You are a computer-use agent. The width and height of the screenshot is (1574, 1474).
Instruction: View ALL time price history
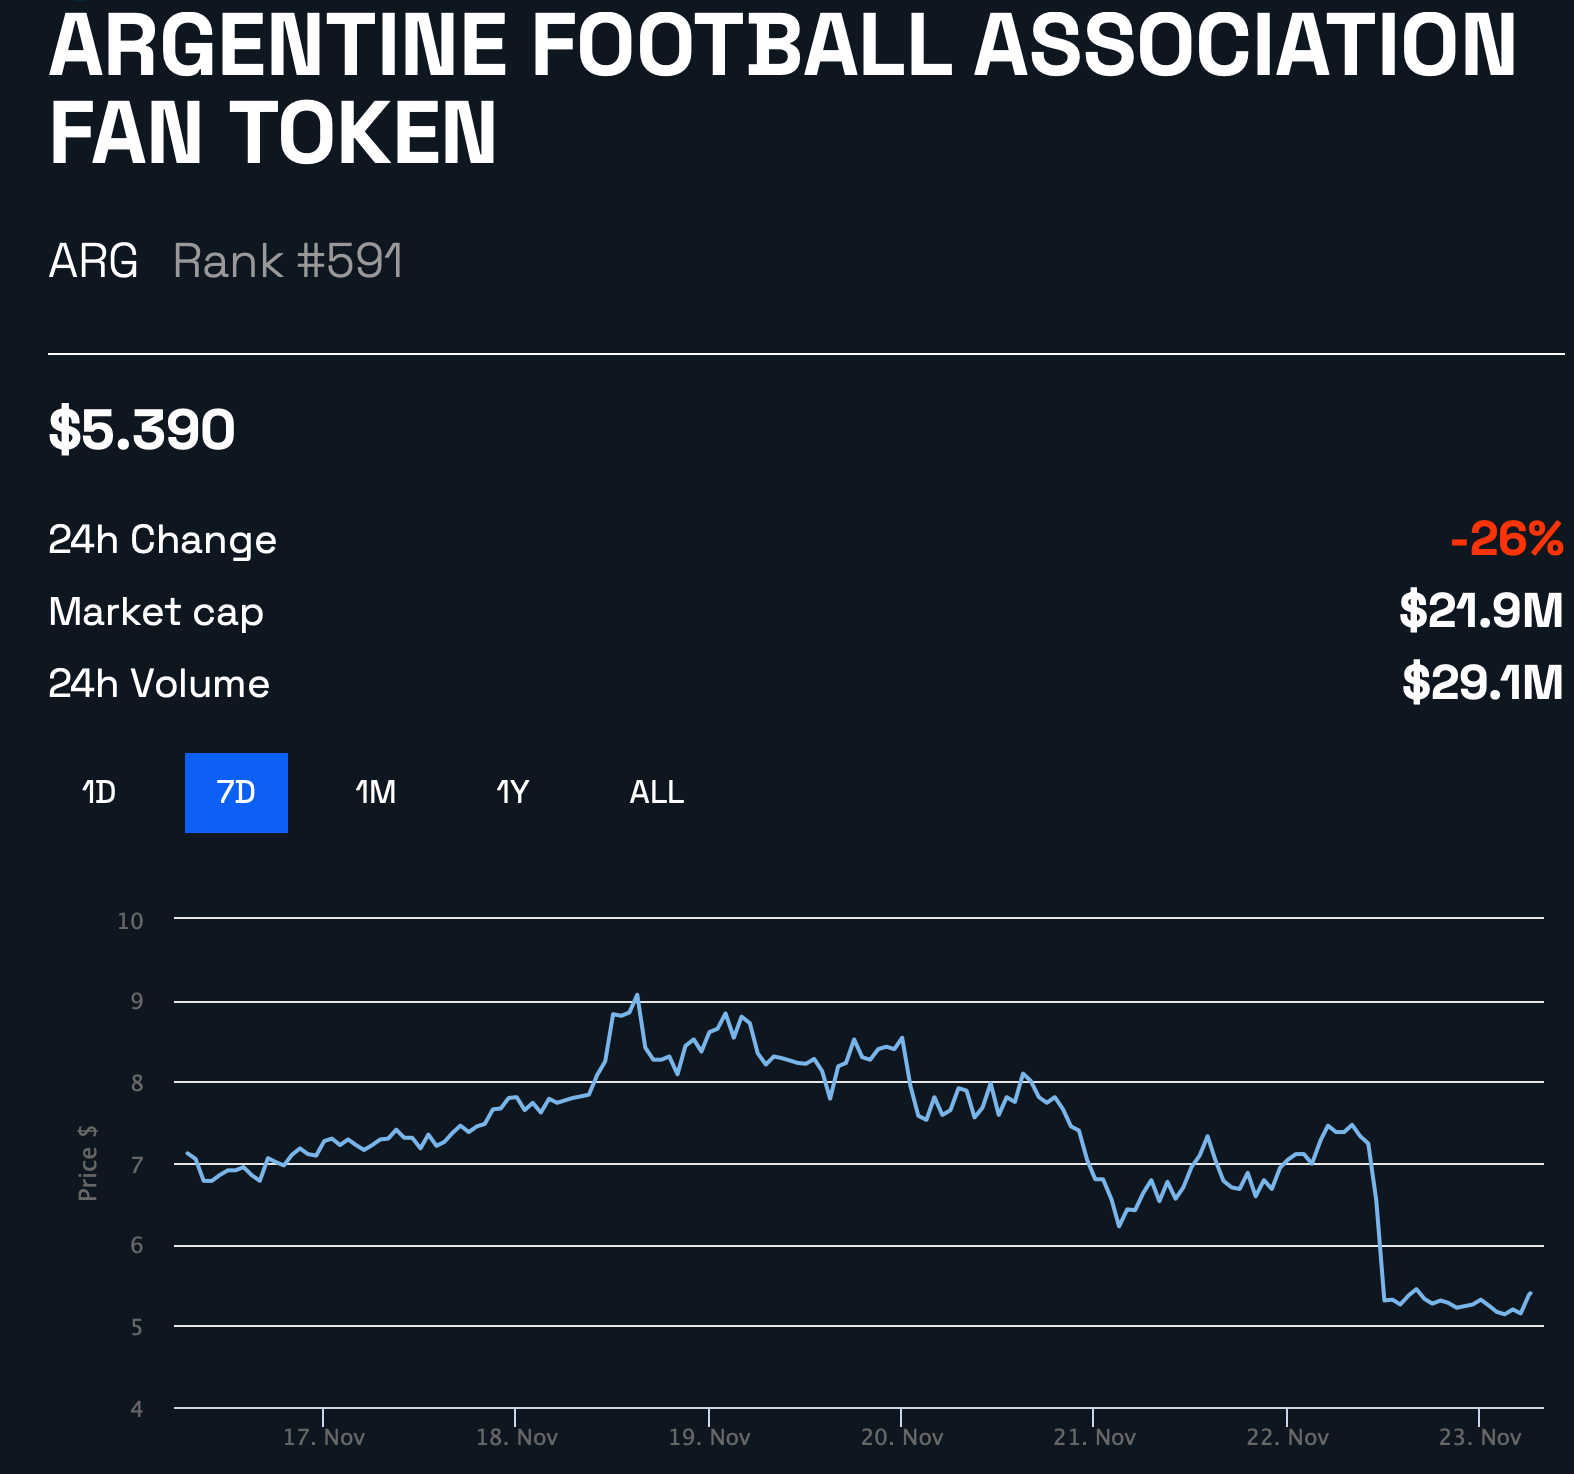(656, 793)
